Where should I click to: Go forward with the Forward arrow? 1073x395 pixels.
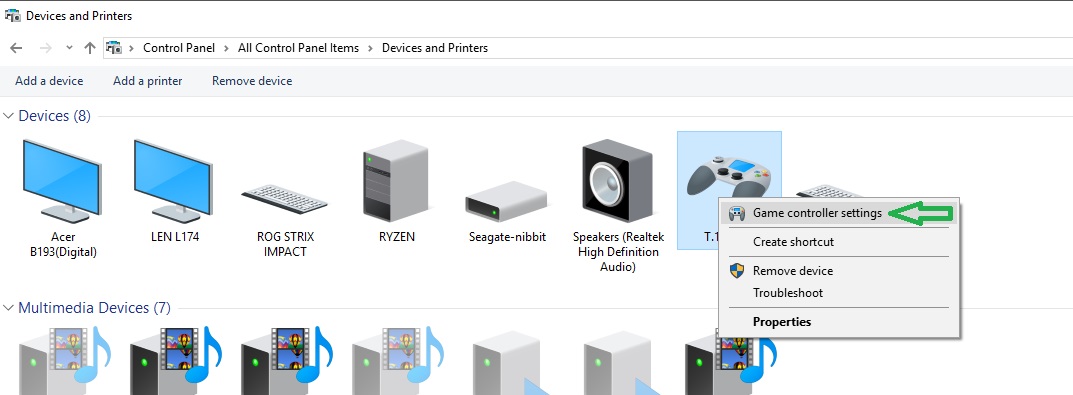pos(46,48)
